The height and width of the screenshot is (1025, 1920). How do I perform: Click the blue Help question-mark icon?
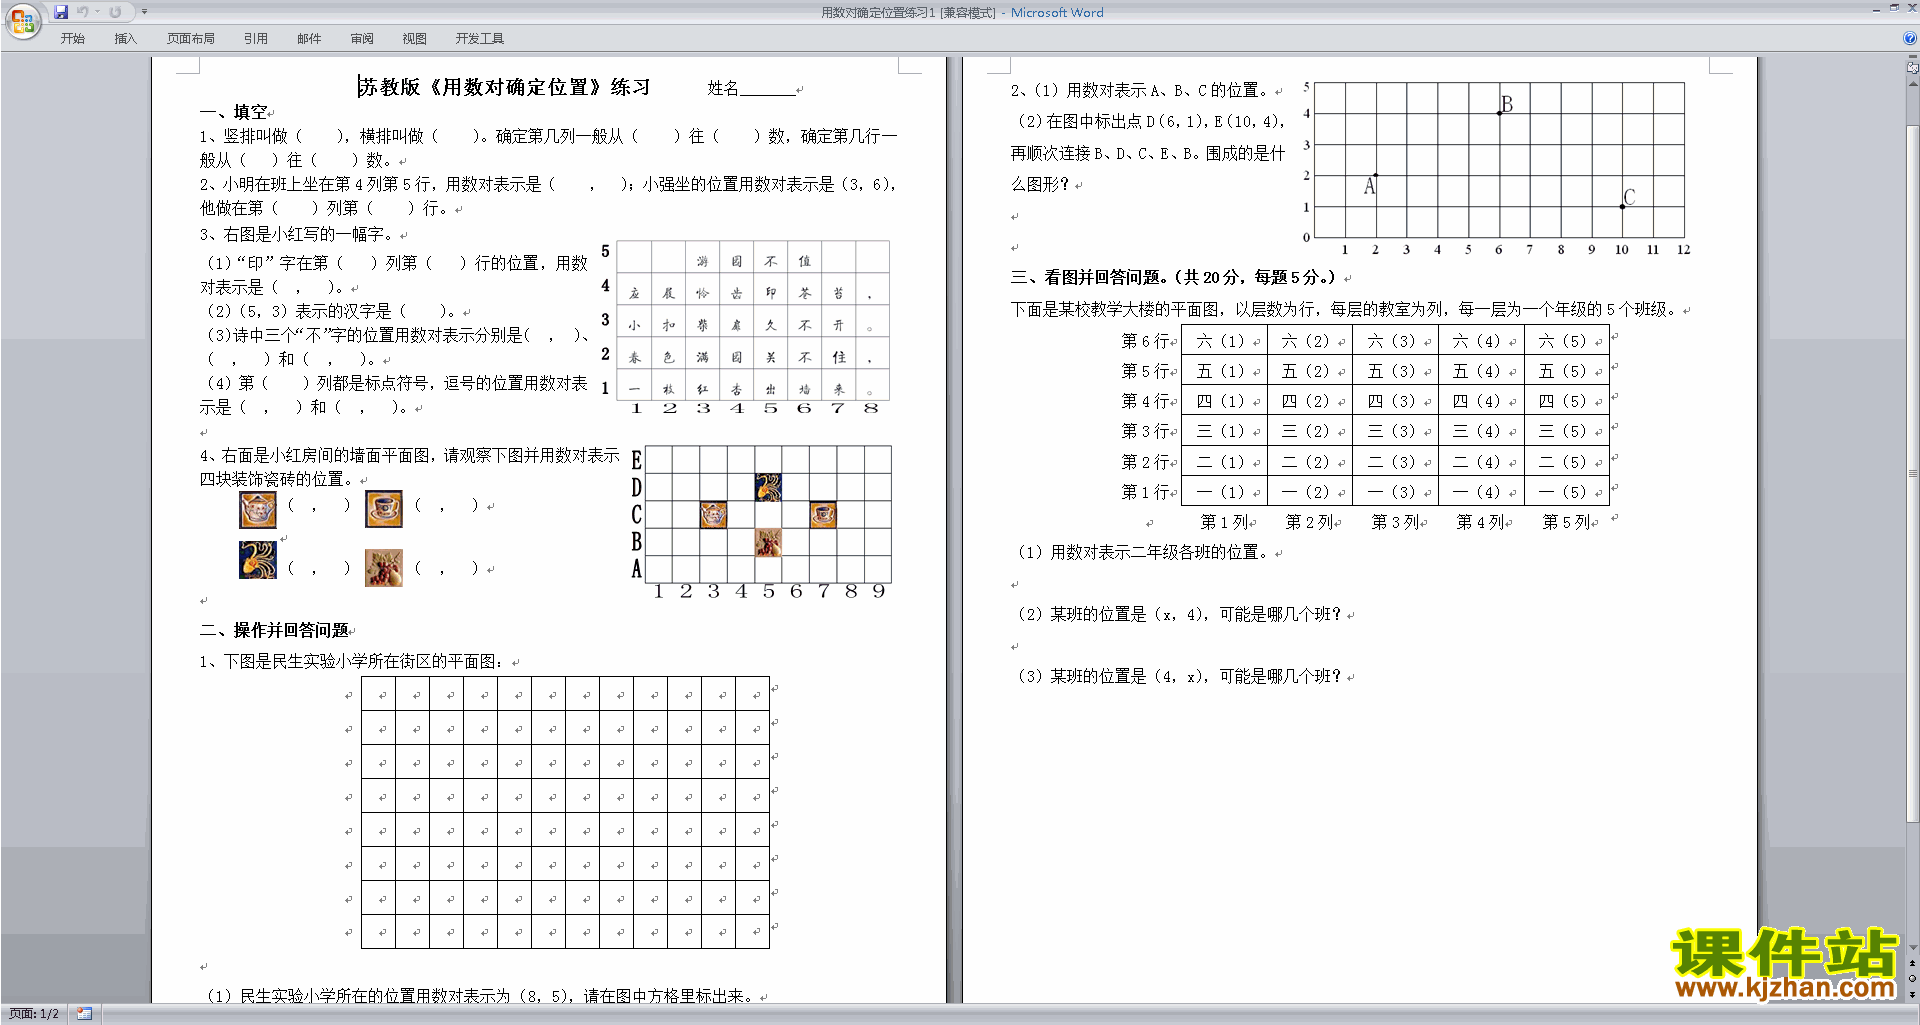pyautogui.click(x=1910, y=38)
